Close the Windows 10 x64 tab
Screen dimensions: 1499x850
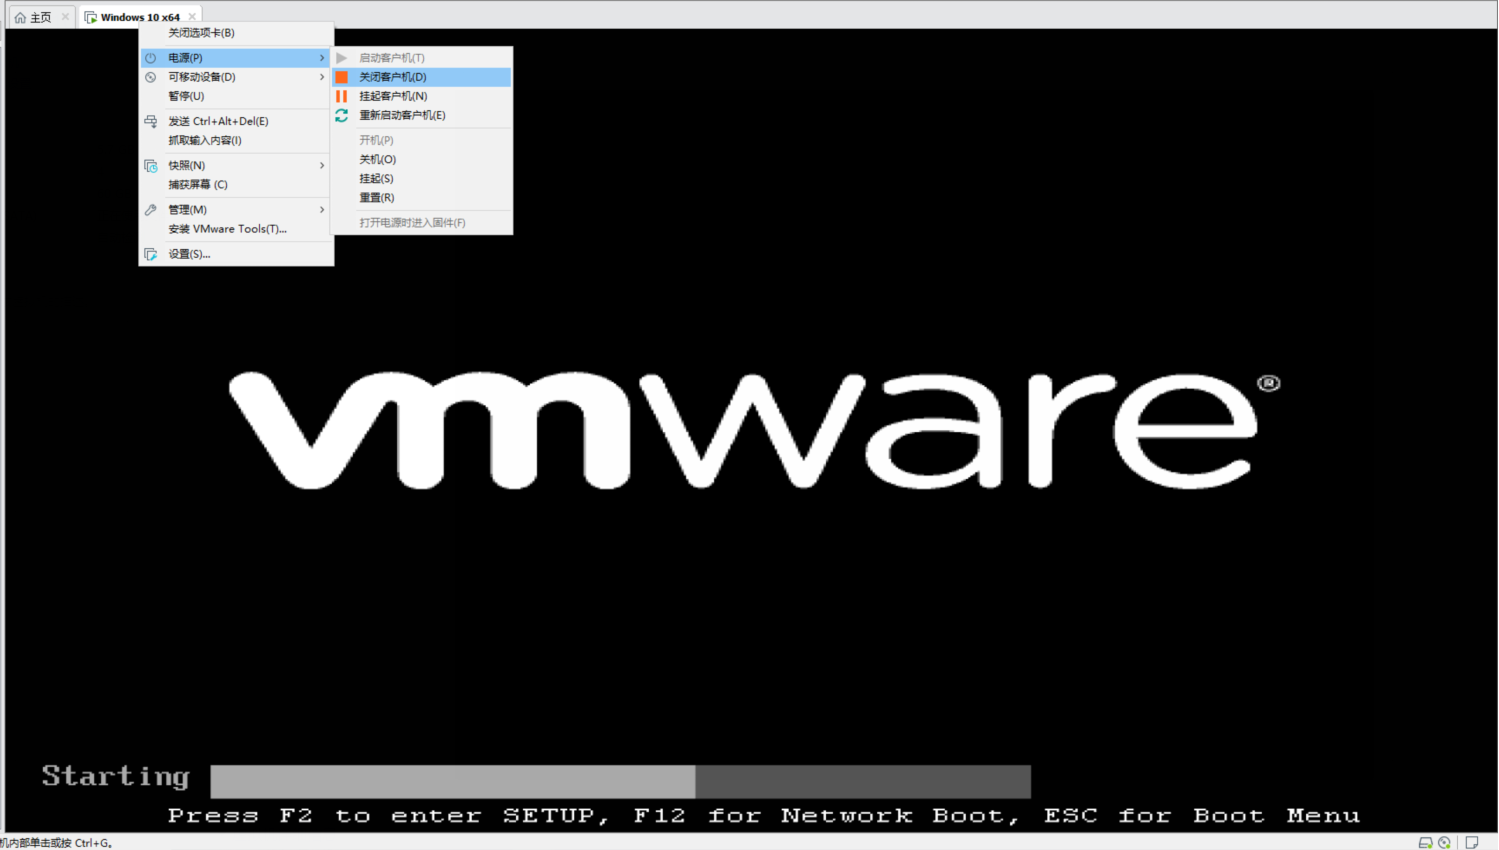192,17
